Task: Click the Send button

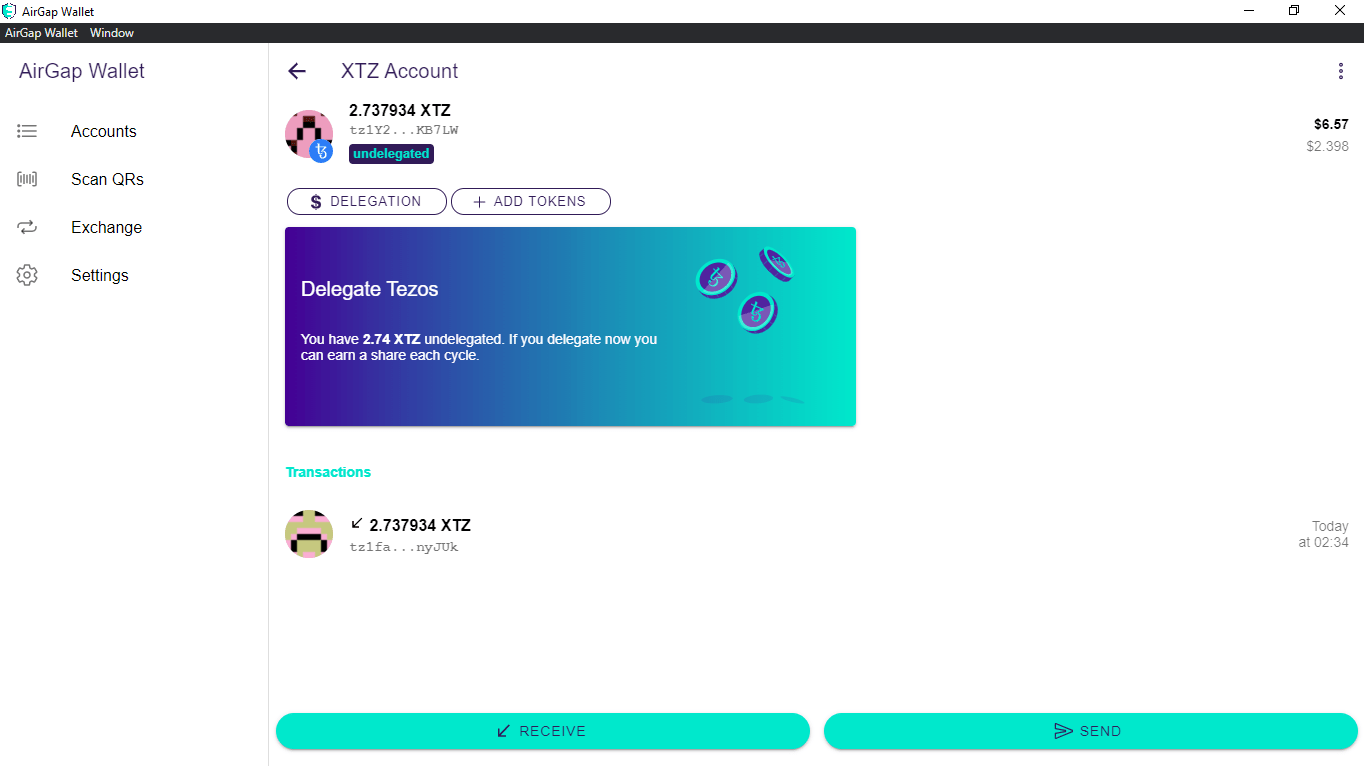Action: [1091, 731]
